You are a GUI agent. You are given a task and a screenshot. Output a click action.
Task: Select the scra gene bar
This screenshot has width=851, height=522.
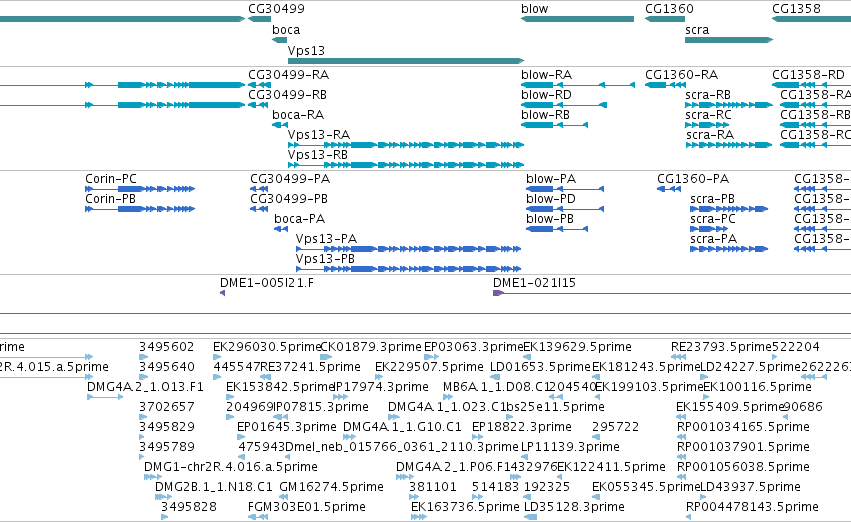[x=729, y=40]
